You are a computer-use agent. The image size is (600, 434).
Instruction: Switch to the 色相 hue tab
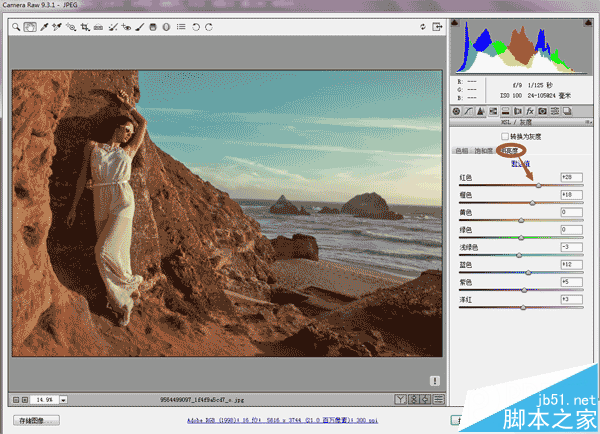[462, 151]
